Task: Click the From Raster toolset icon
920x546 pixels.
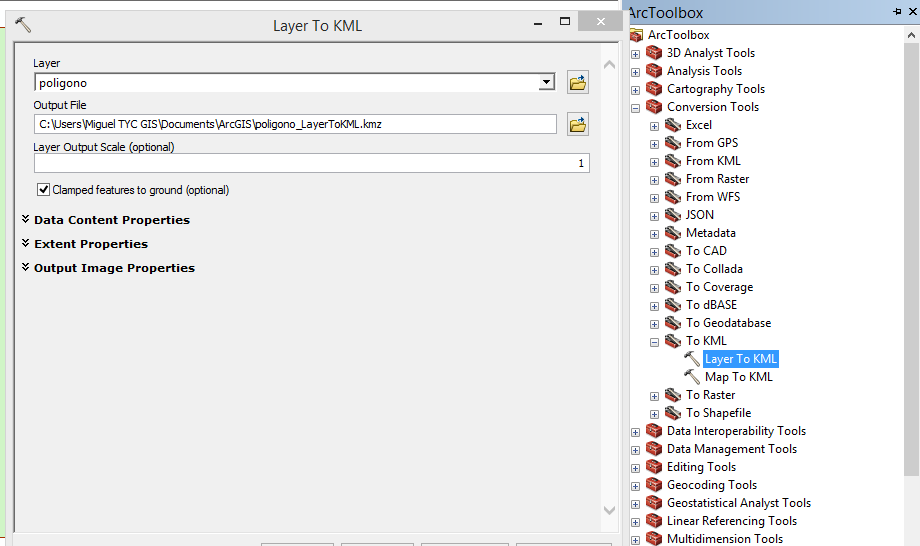Action: click(673, 179)
